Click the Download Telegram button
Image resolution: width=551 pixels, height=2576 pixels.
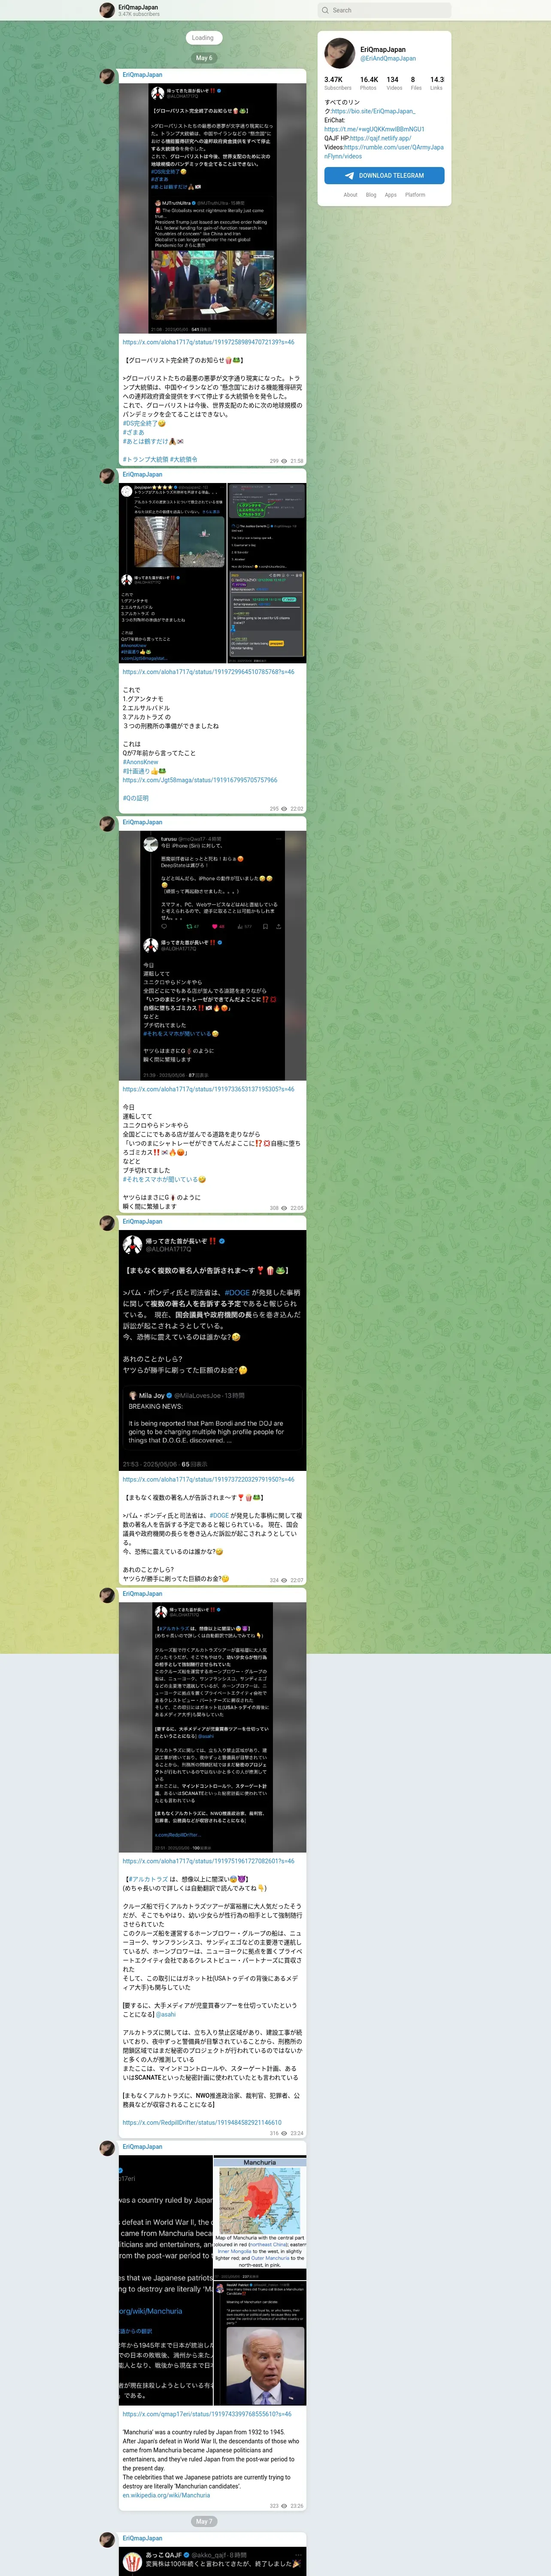(384, 175)
